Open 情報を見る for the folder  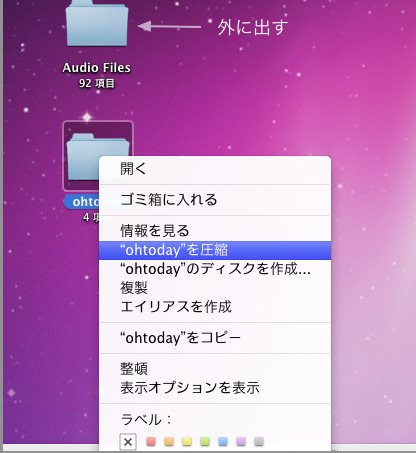[215, 231]
